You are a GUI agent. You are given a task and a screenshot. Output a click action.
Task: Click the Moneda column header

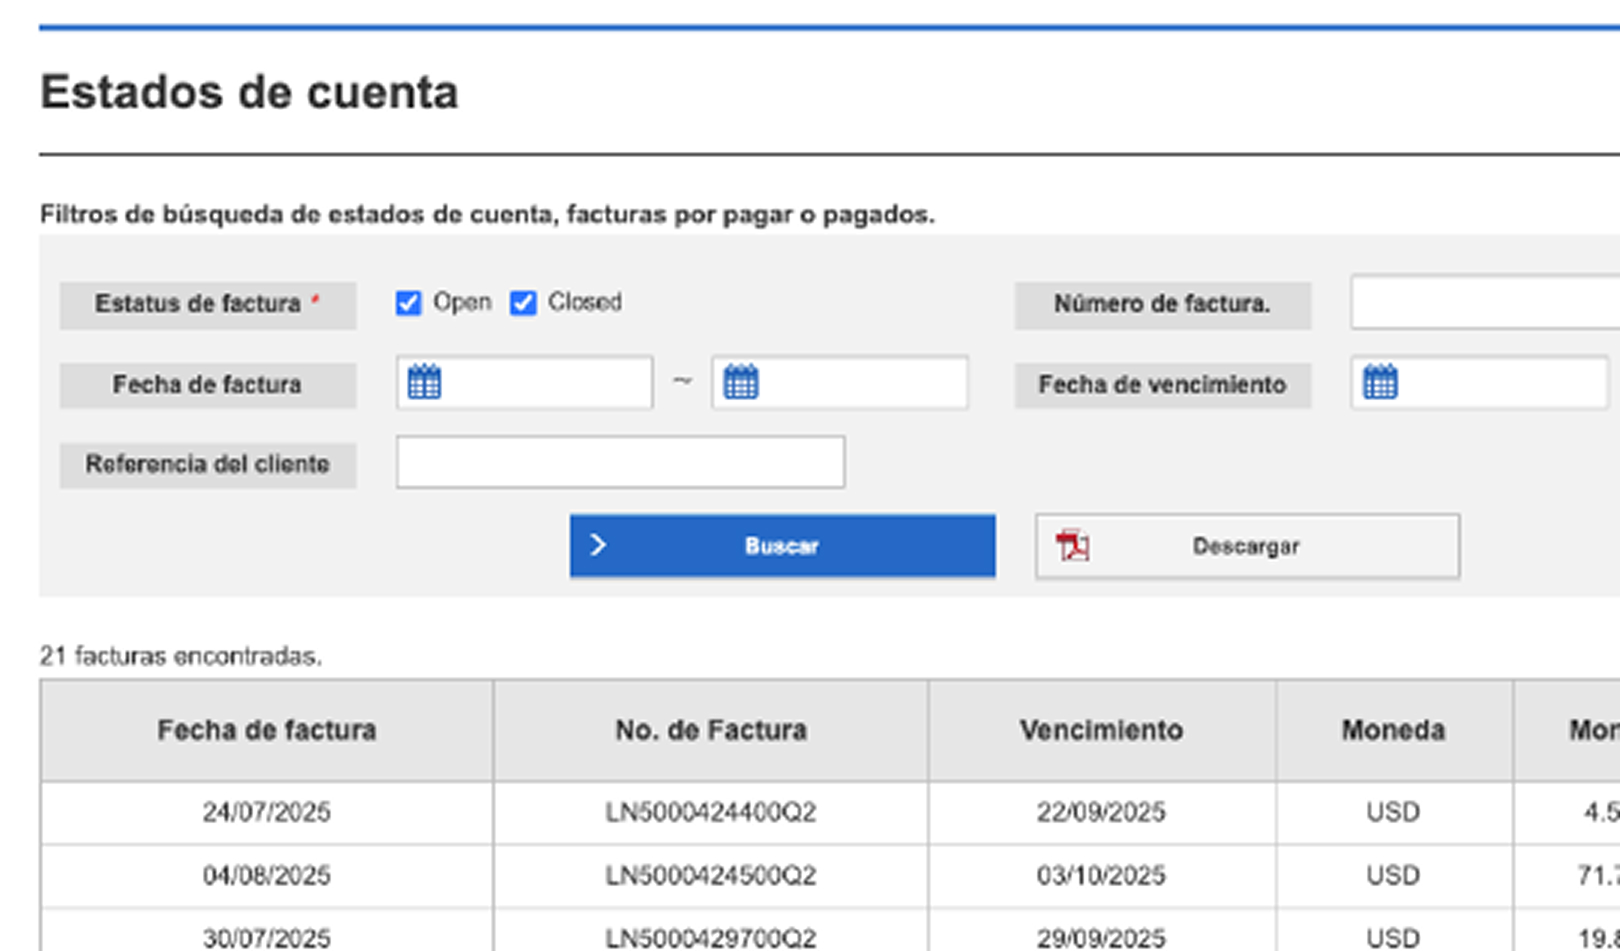point(1393,730)
